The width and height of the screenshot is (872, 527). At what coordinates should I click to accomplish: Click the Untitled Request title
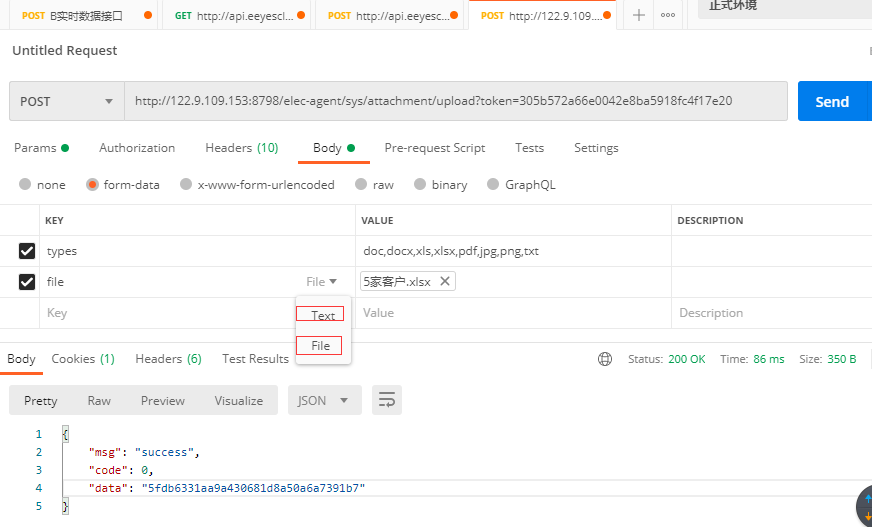[65, 51]
